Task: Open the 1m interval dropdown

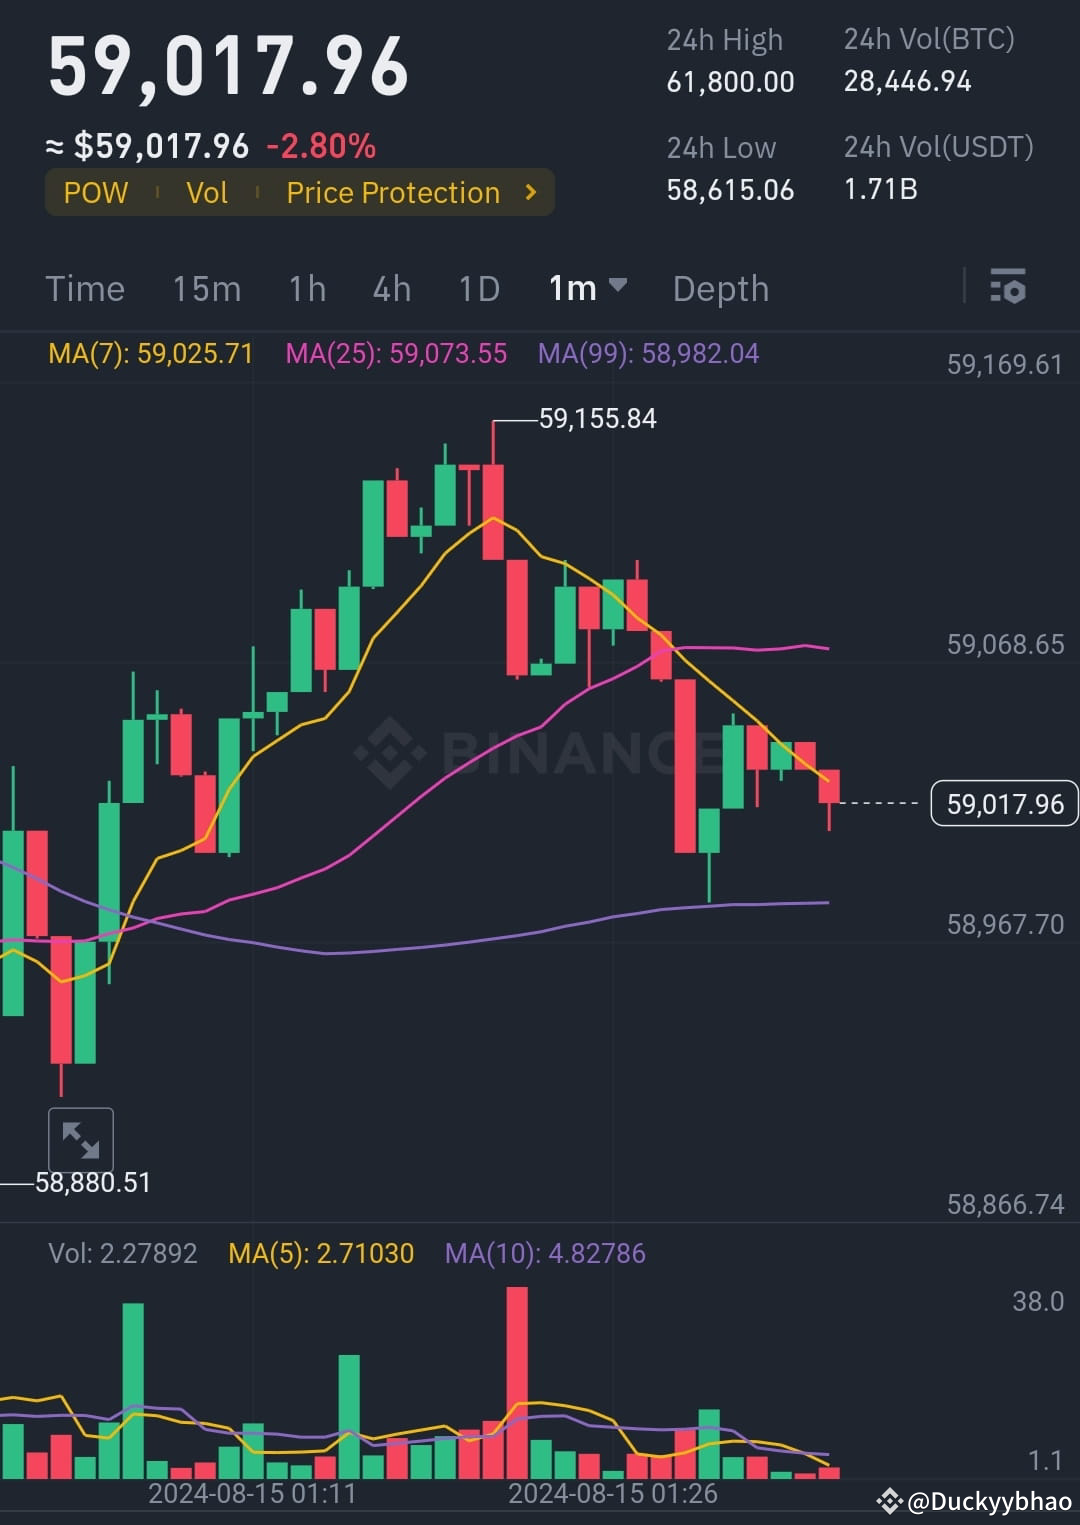Action: click(x=588, y=288)
